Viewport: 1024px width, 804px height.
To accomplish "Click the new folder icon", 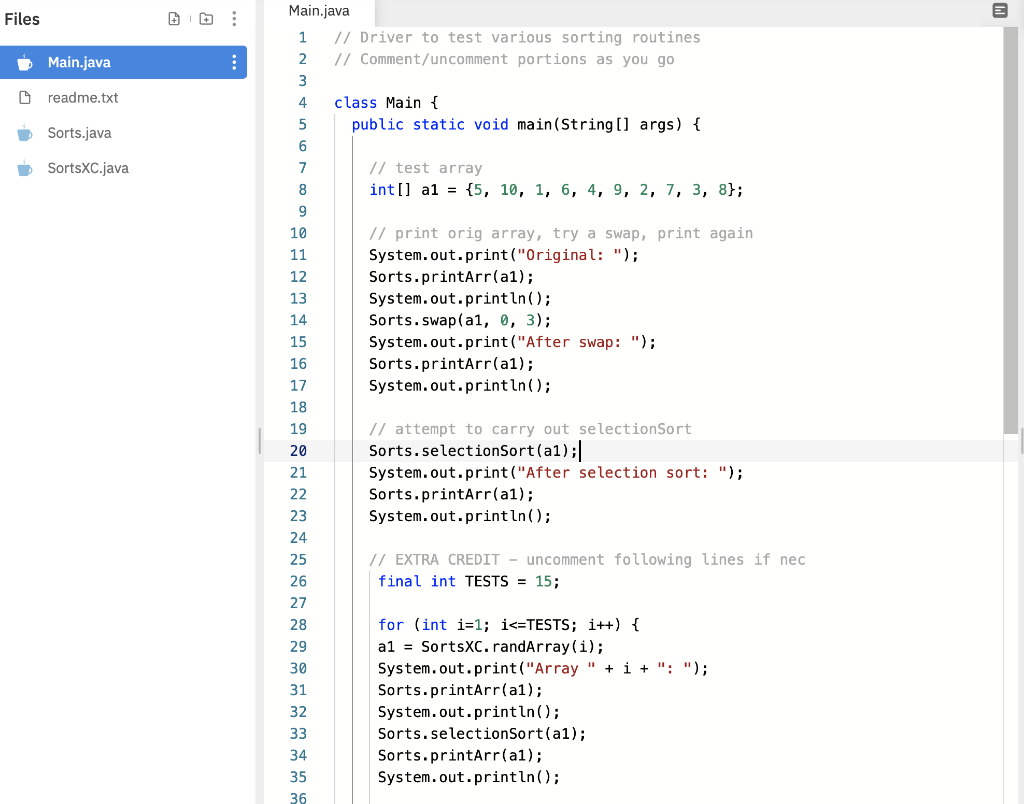I will pyautogui.click(x=206, y=19).
